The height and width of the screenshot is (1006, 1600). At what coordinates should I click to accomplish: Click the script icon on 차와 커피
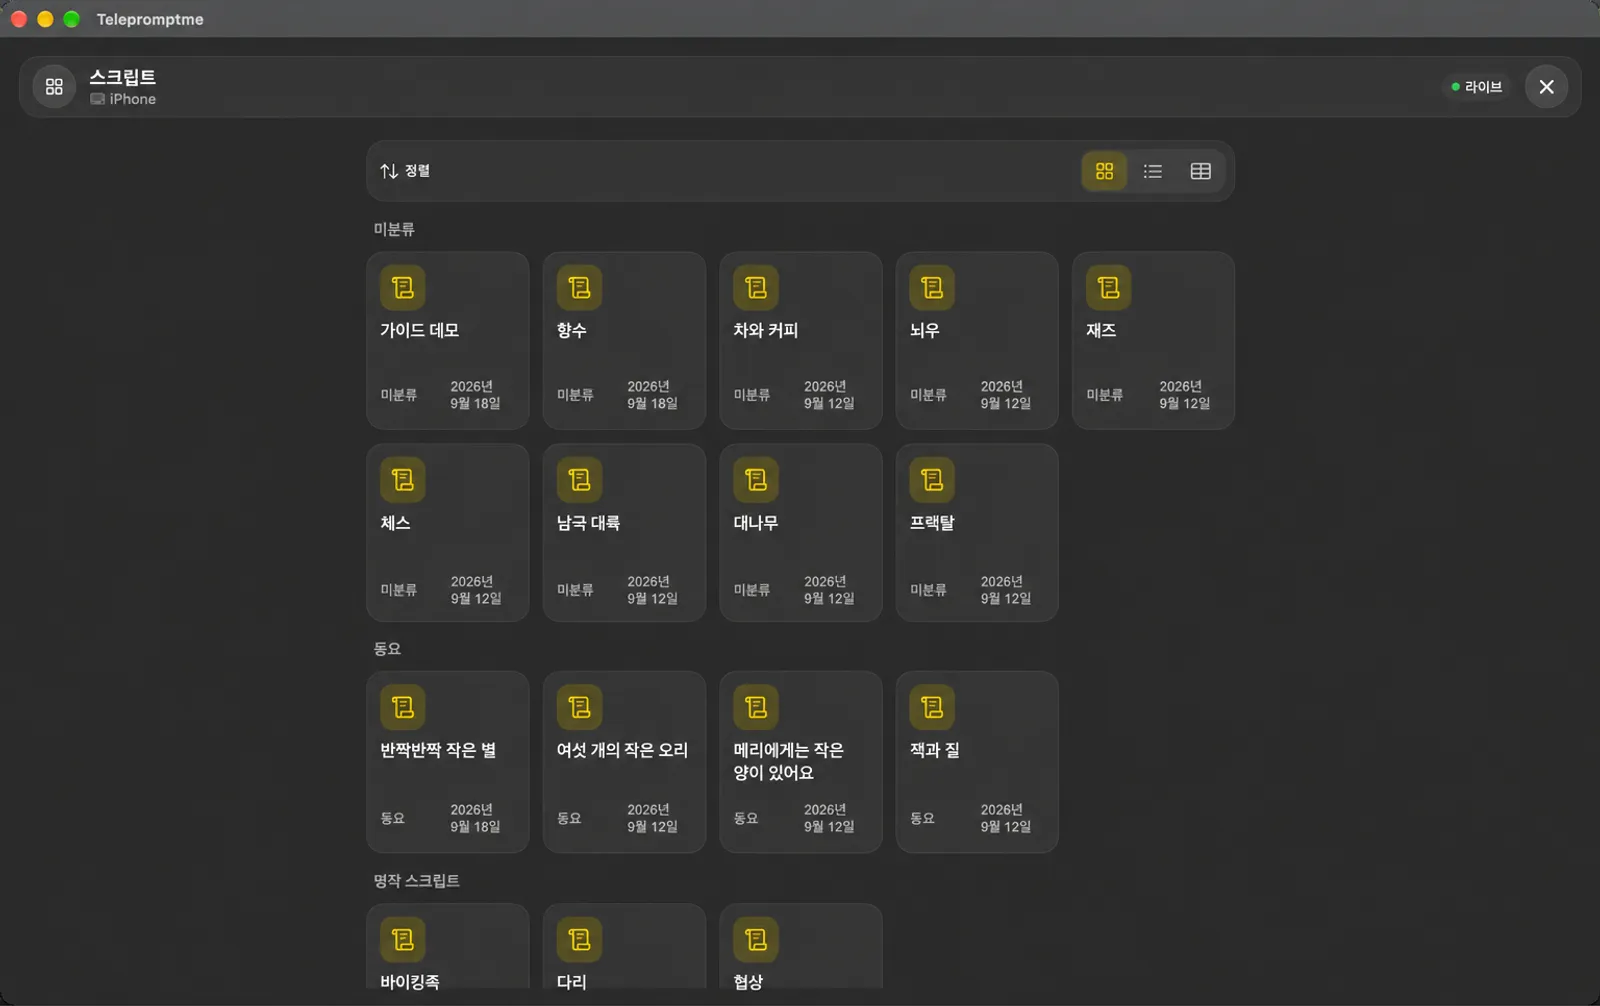point(756,288)
